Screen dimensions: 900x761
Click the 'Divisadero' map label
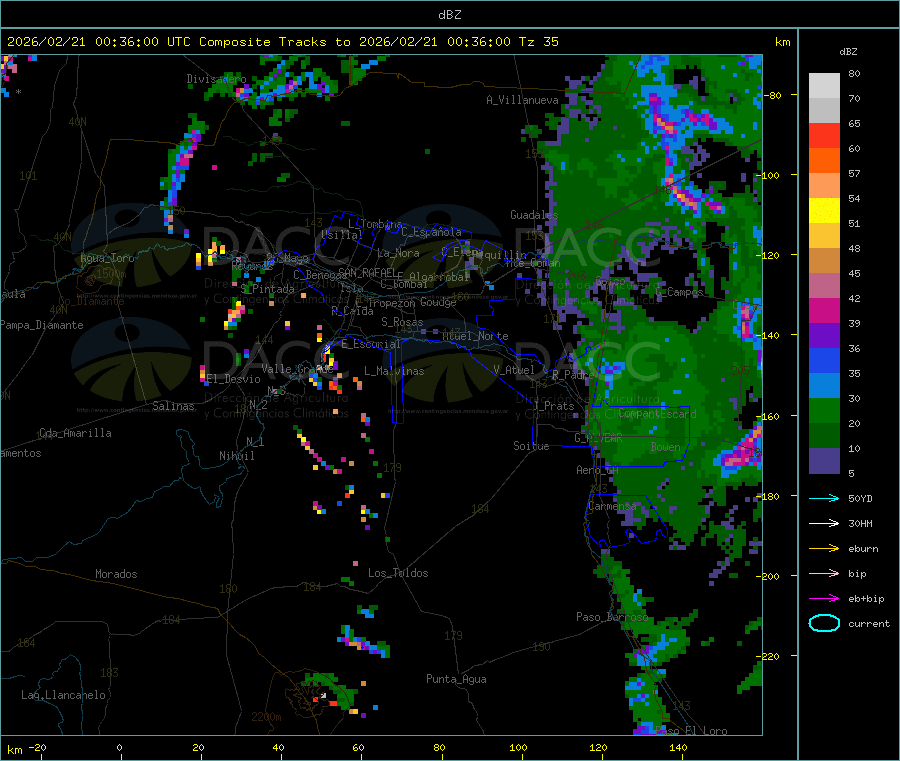pyautogui.click(x=216, y=79)
